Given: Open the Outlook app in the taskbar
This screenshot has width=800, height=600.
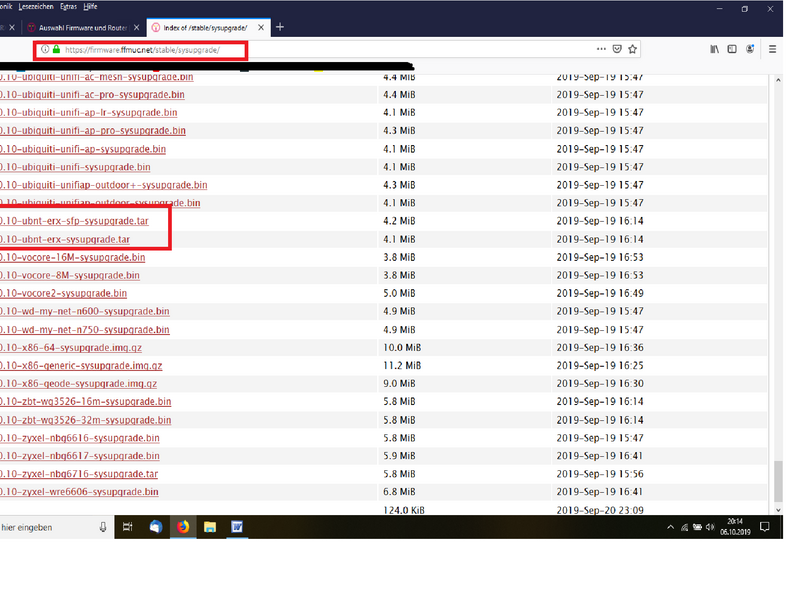Looking at the screenshot, I should 156,527.
